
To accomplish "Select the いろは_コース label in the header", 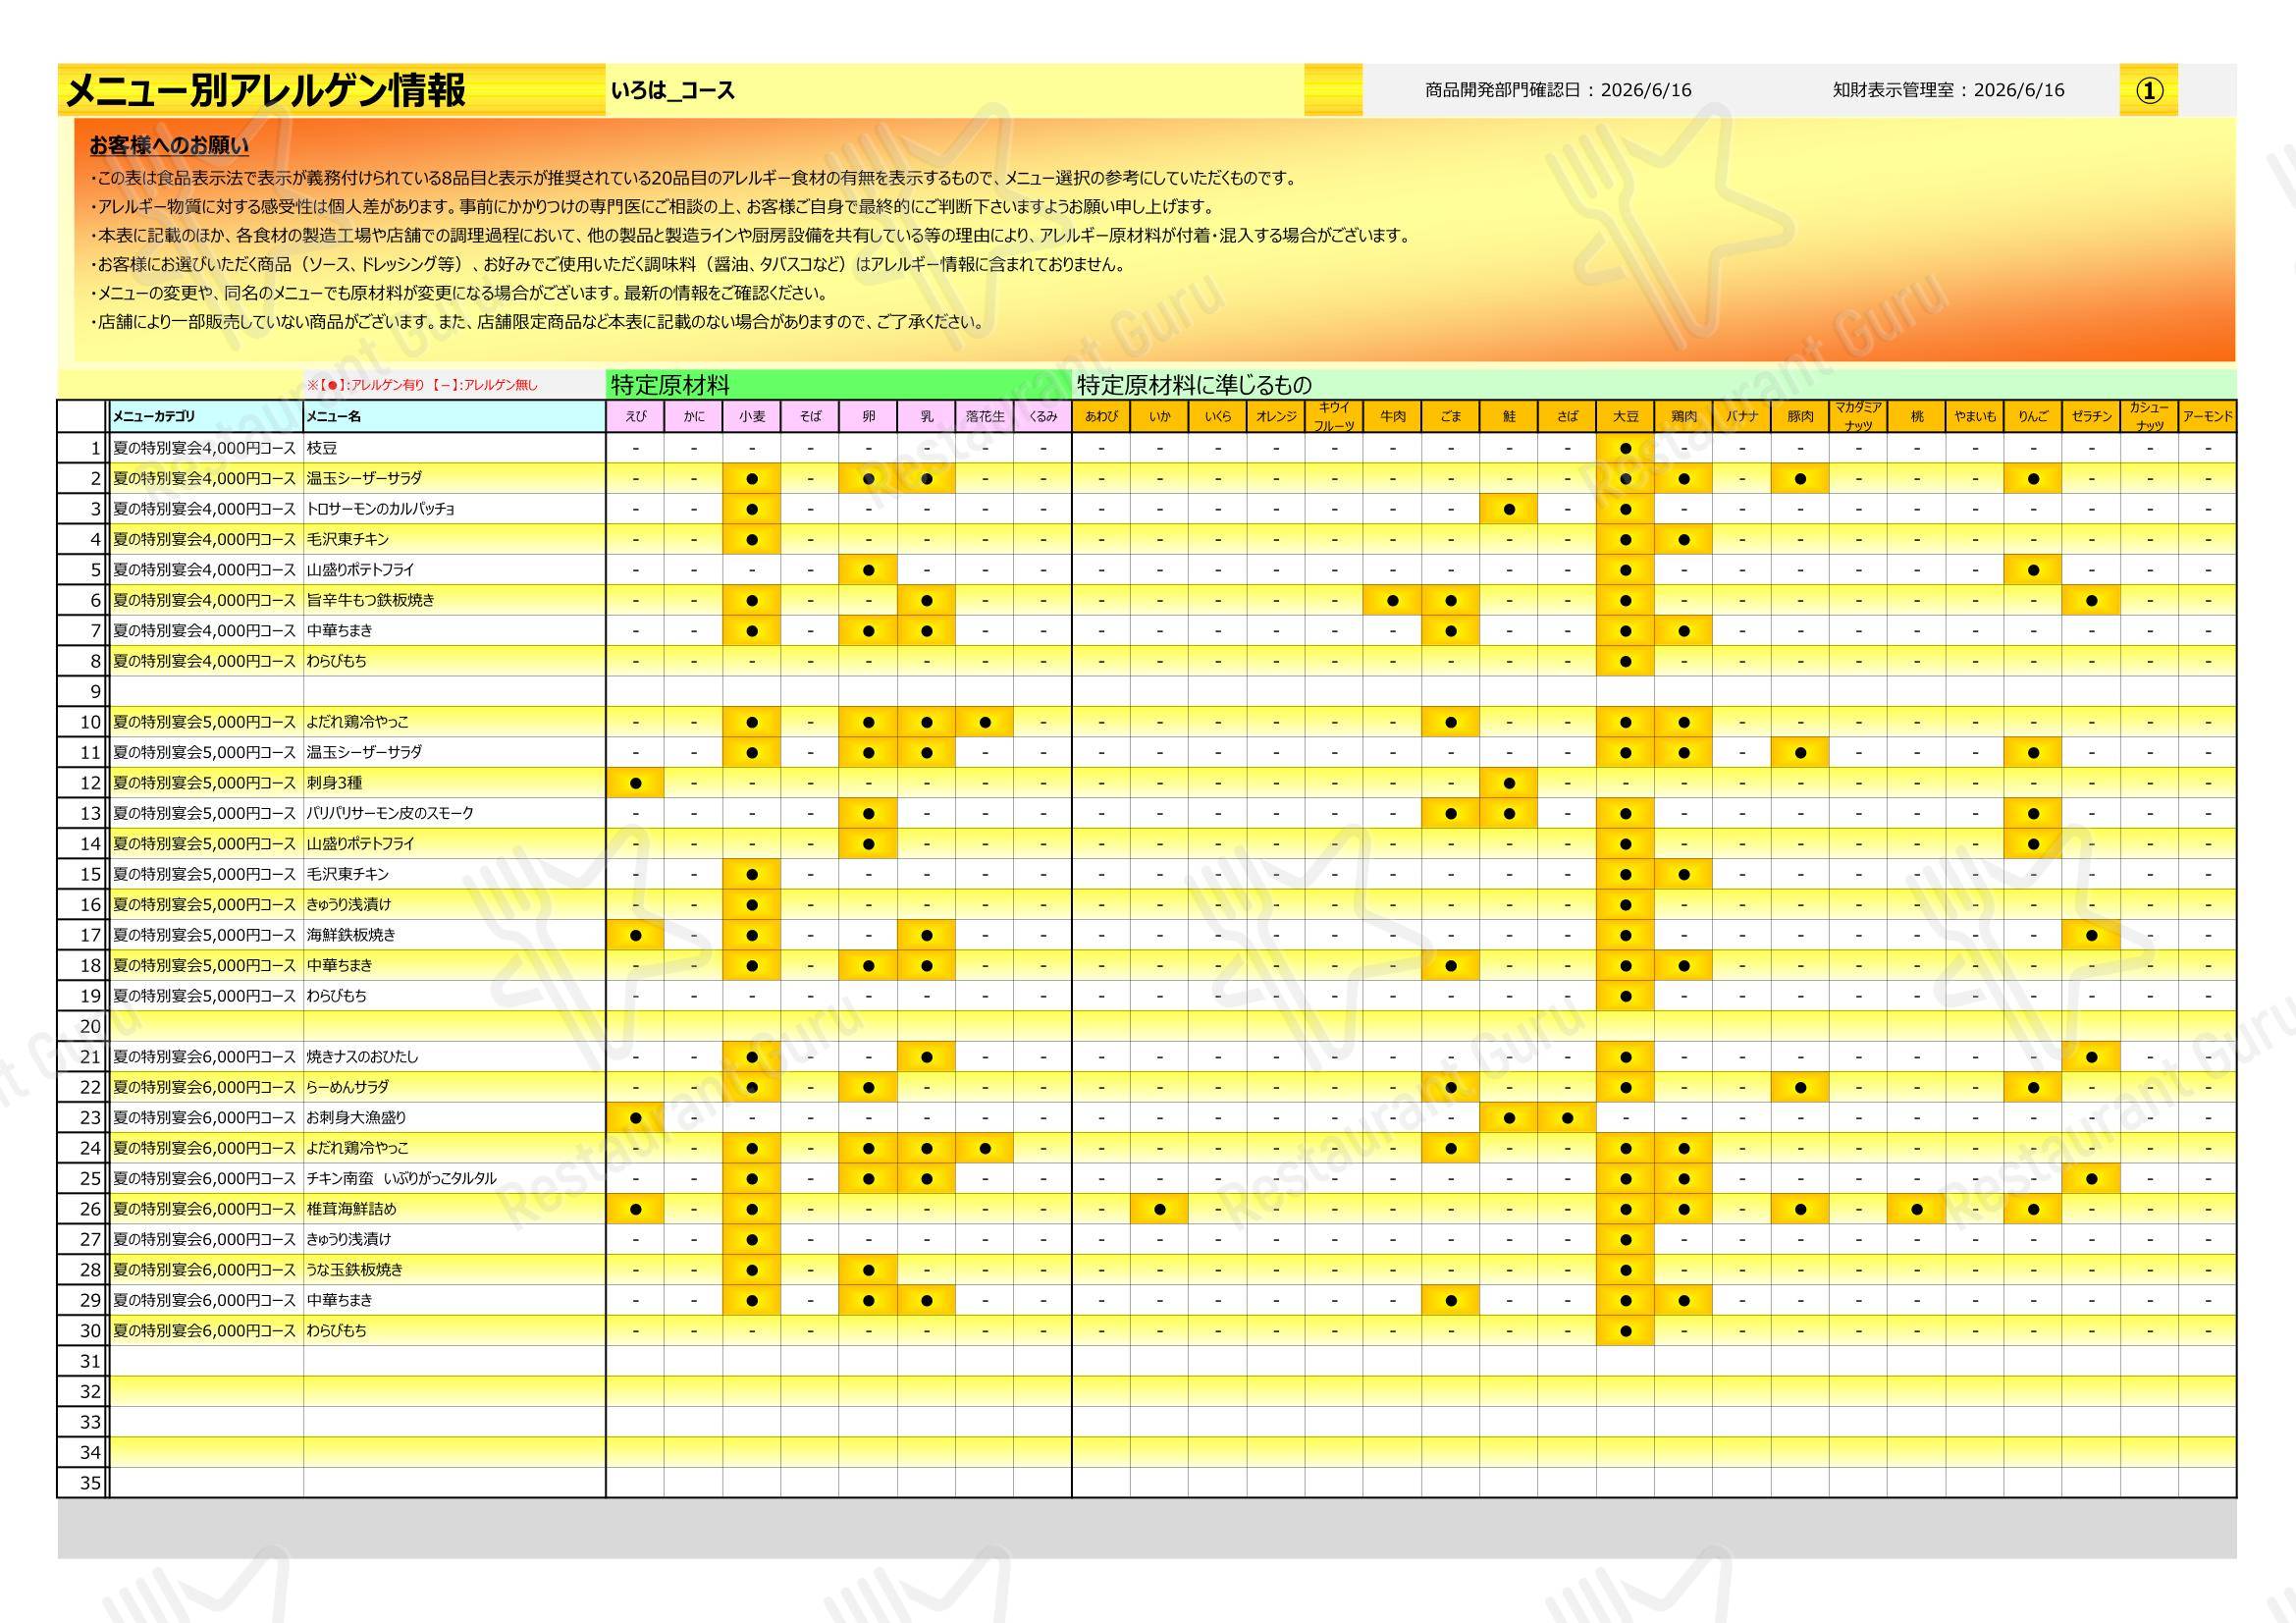I will (x=672, y=91).
